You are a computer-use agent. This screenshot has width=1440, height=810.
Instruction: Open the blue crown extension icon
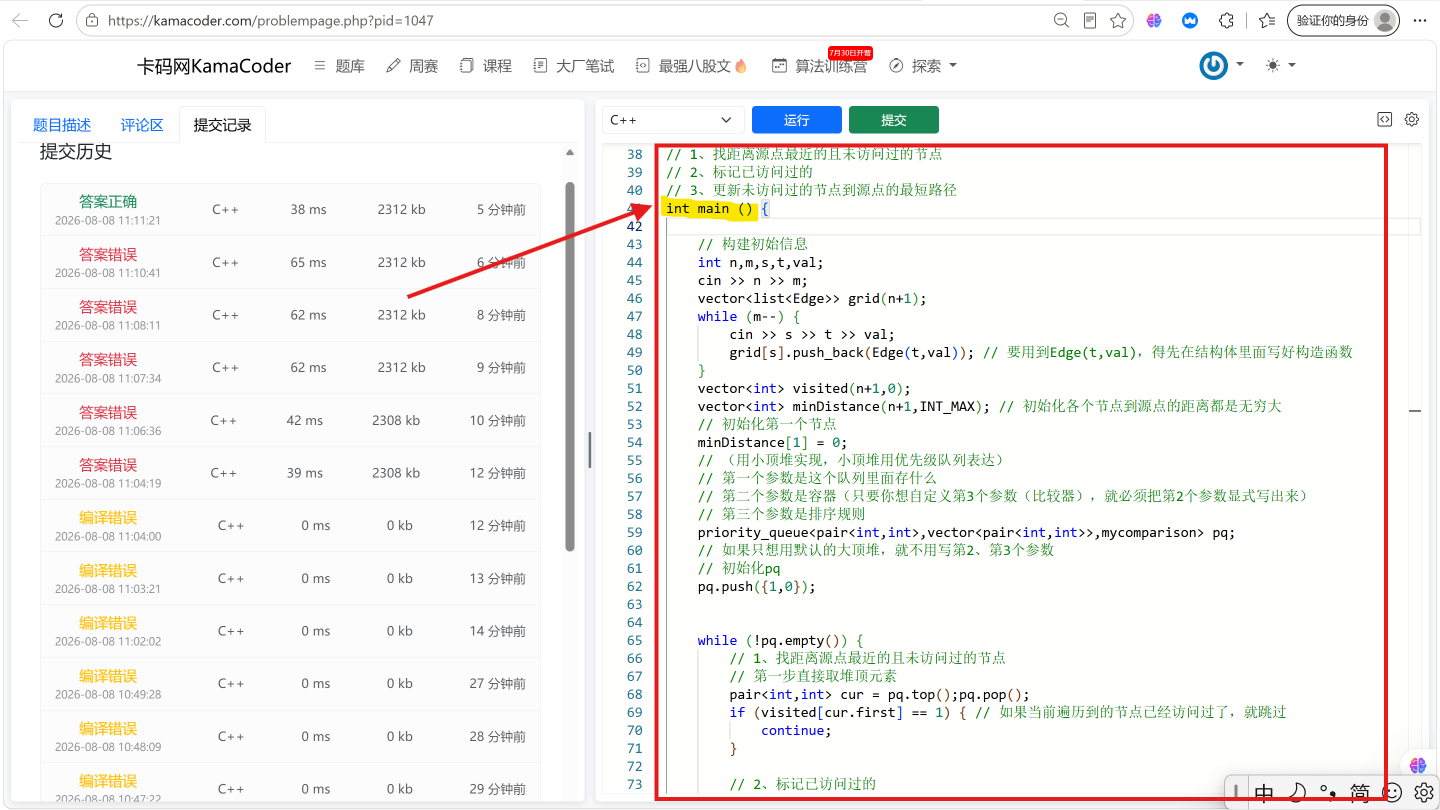click(1190, 20)
